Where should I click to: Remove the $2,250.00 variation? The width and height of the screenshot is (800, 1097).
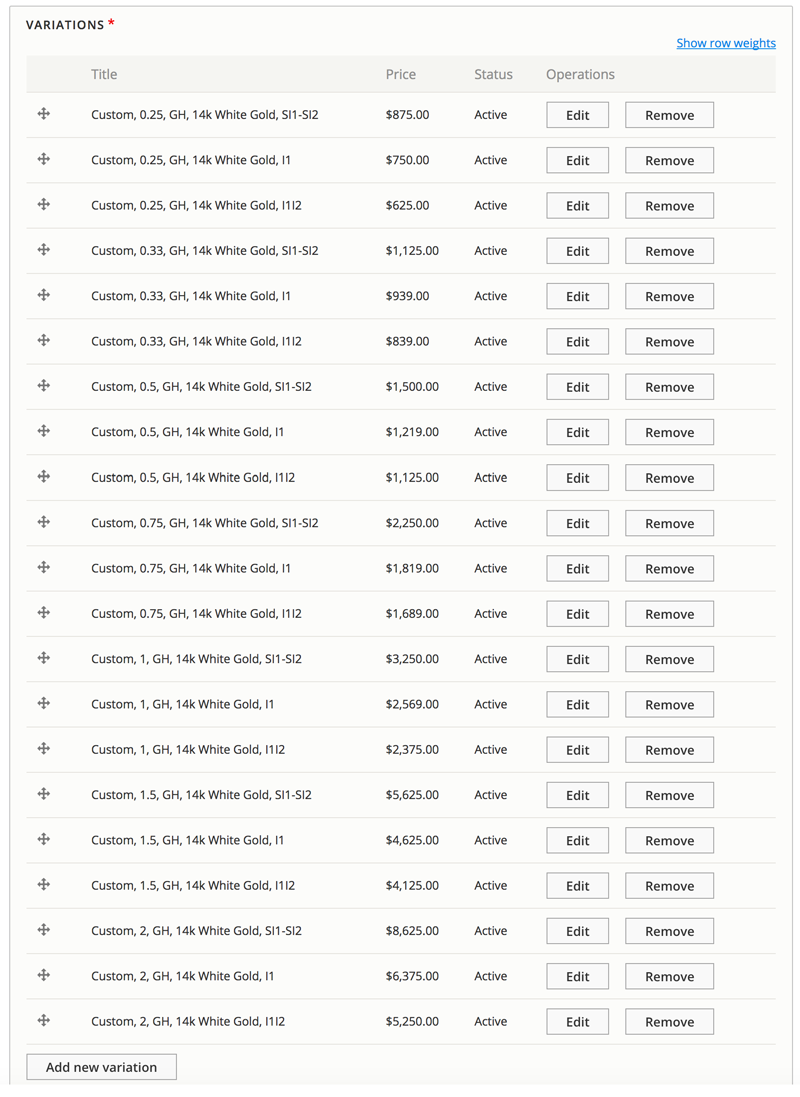pyautogui.click(x=669, y=523)
